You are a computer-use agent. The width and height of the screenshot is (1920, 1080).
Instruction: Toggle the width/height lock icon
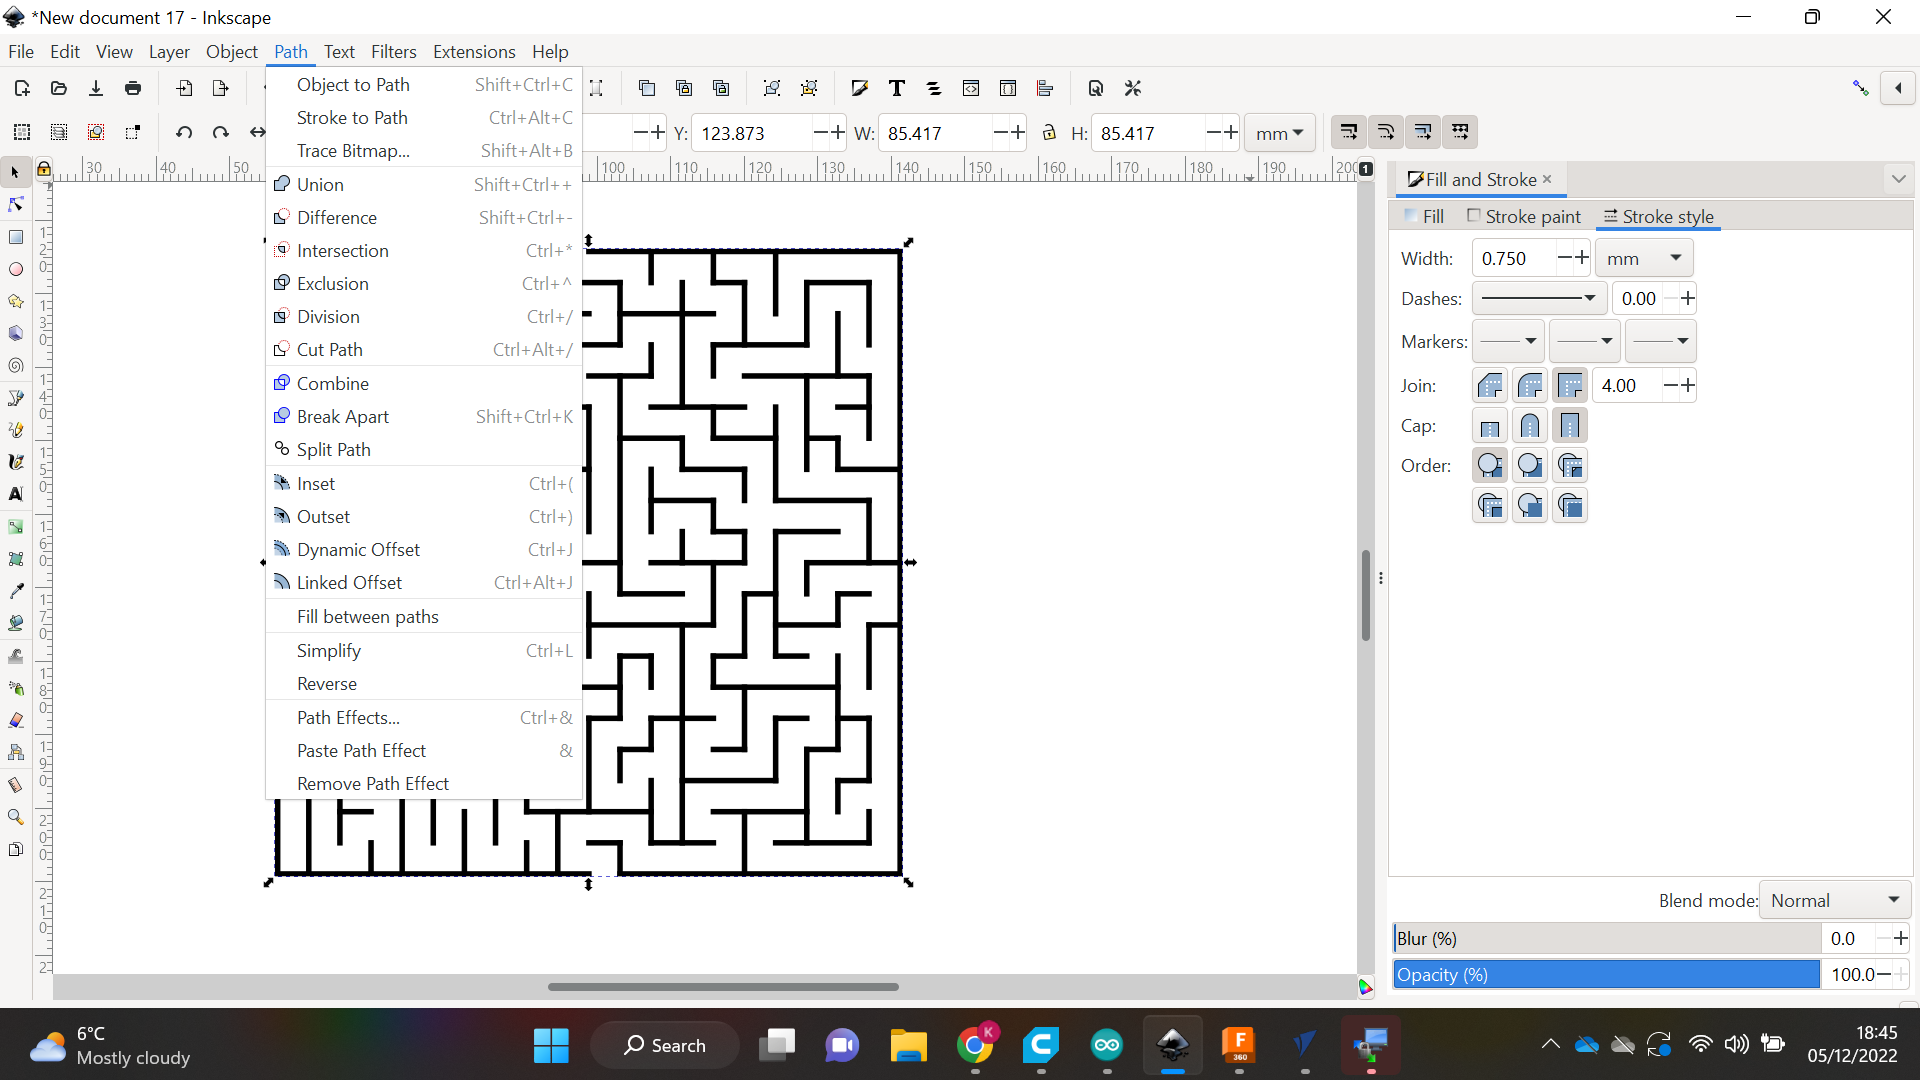pos(1048,132)
